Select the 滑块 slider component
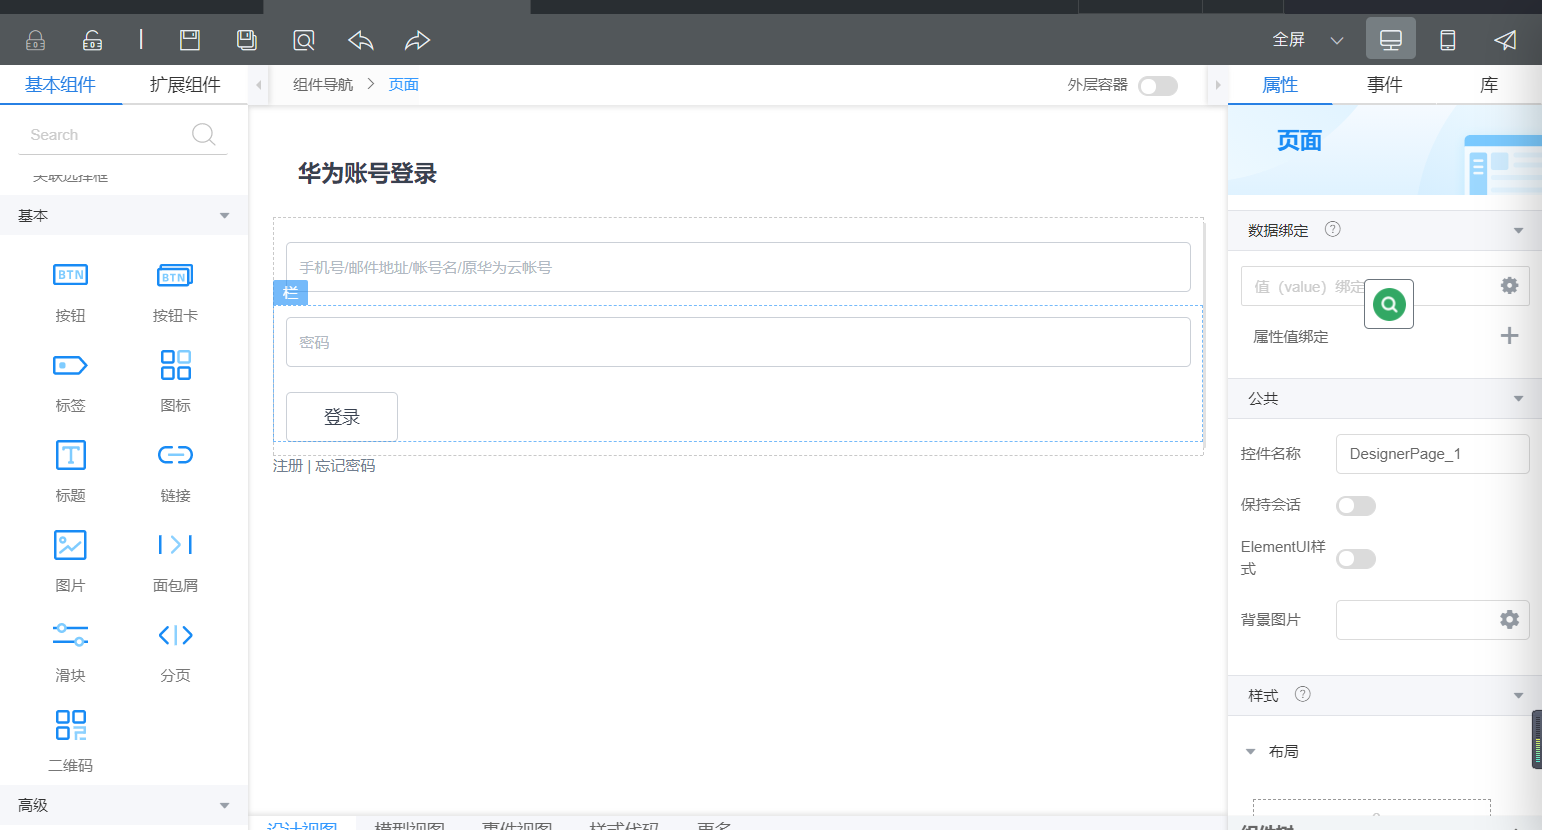This screenshot has height=830, width=1542. click(x=70, y=652)
